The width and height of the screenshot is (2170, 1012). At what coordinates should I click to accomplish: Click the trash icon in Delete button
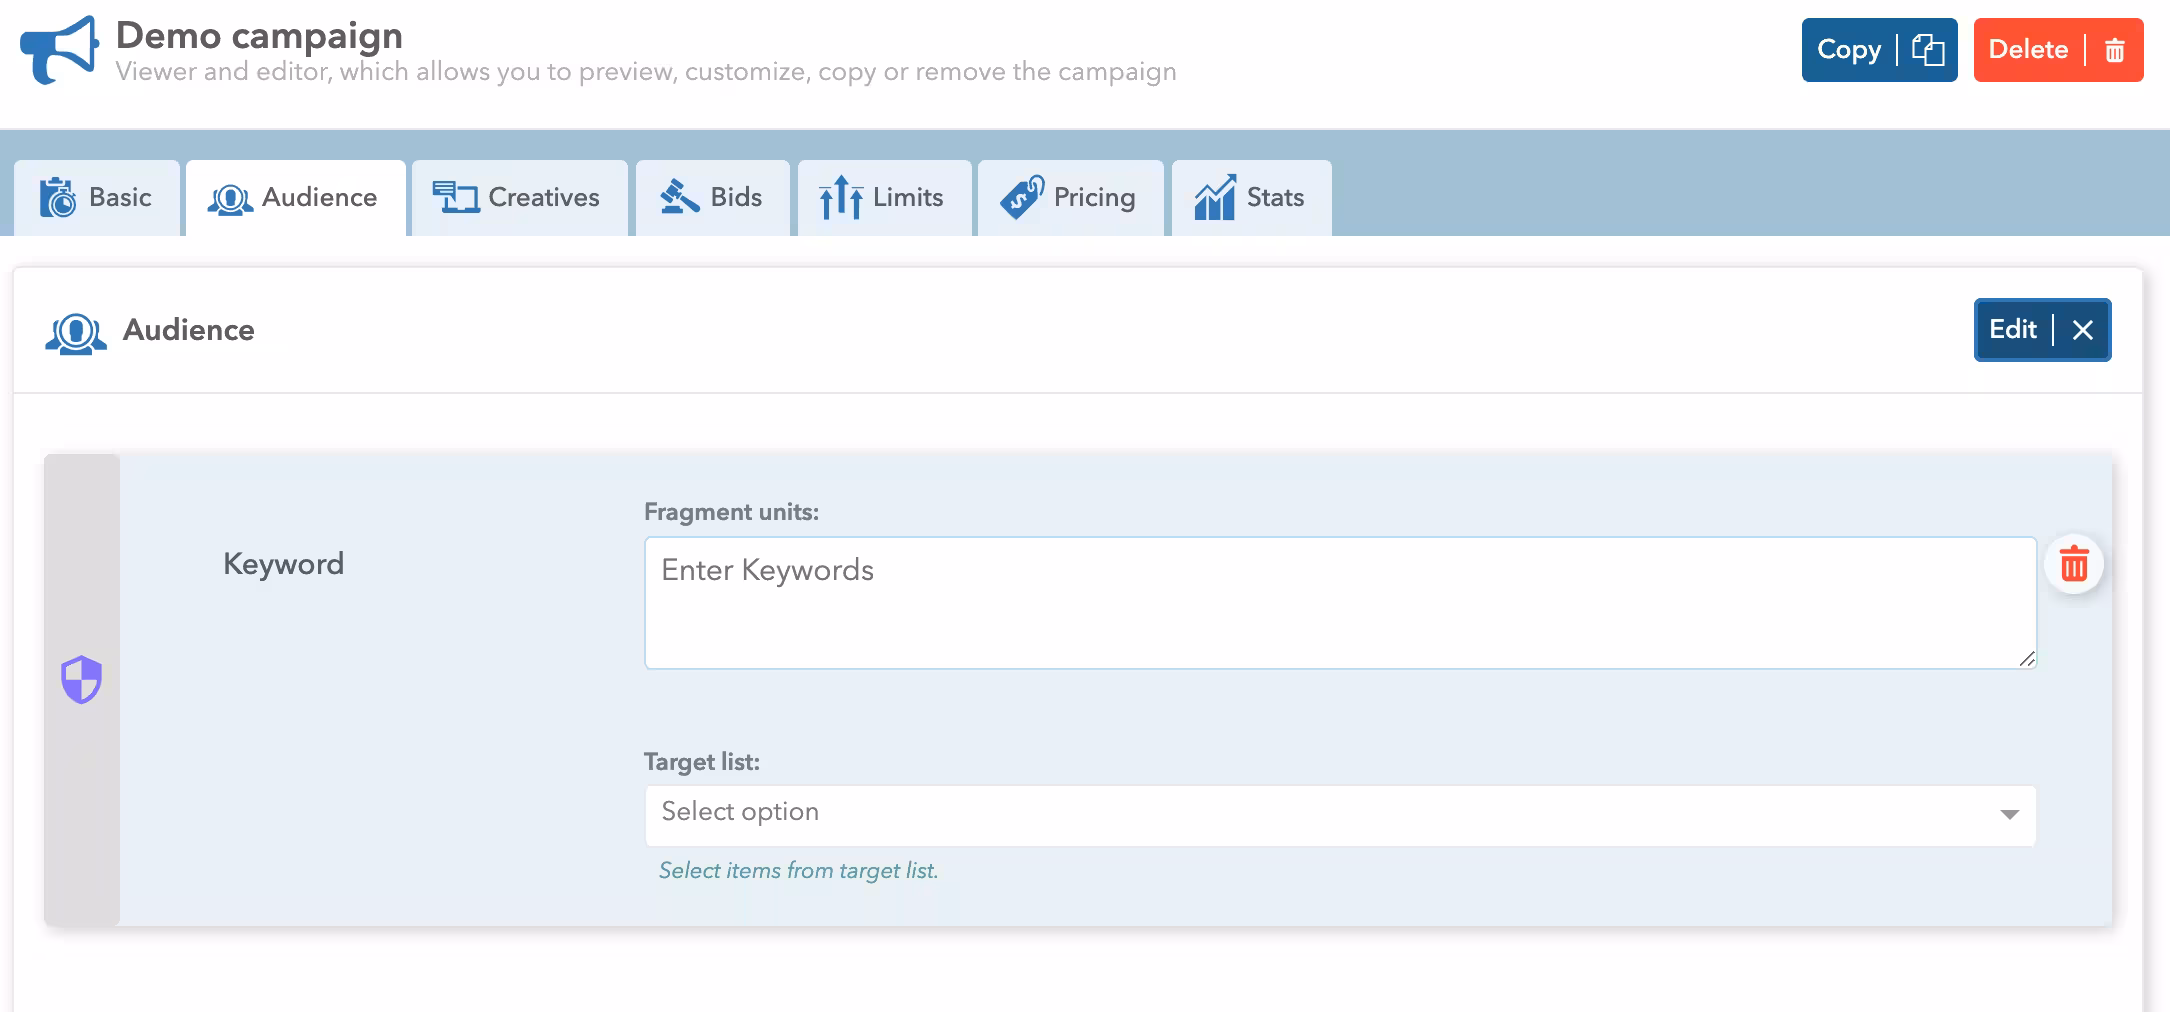(2114, 50)
